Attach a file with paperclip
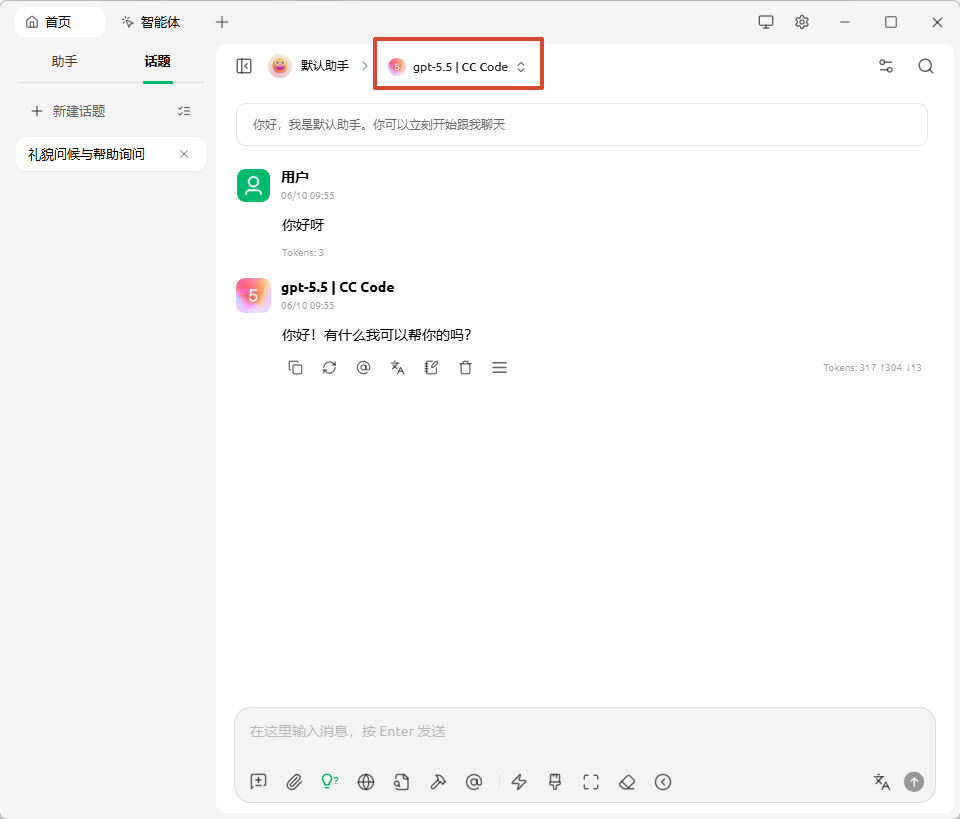 (294, 782)
